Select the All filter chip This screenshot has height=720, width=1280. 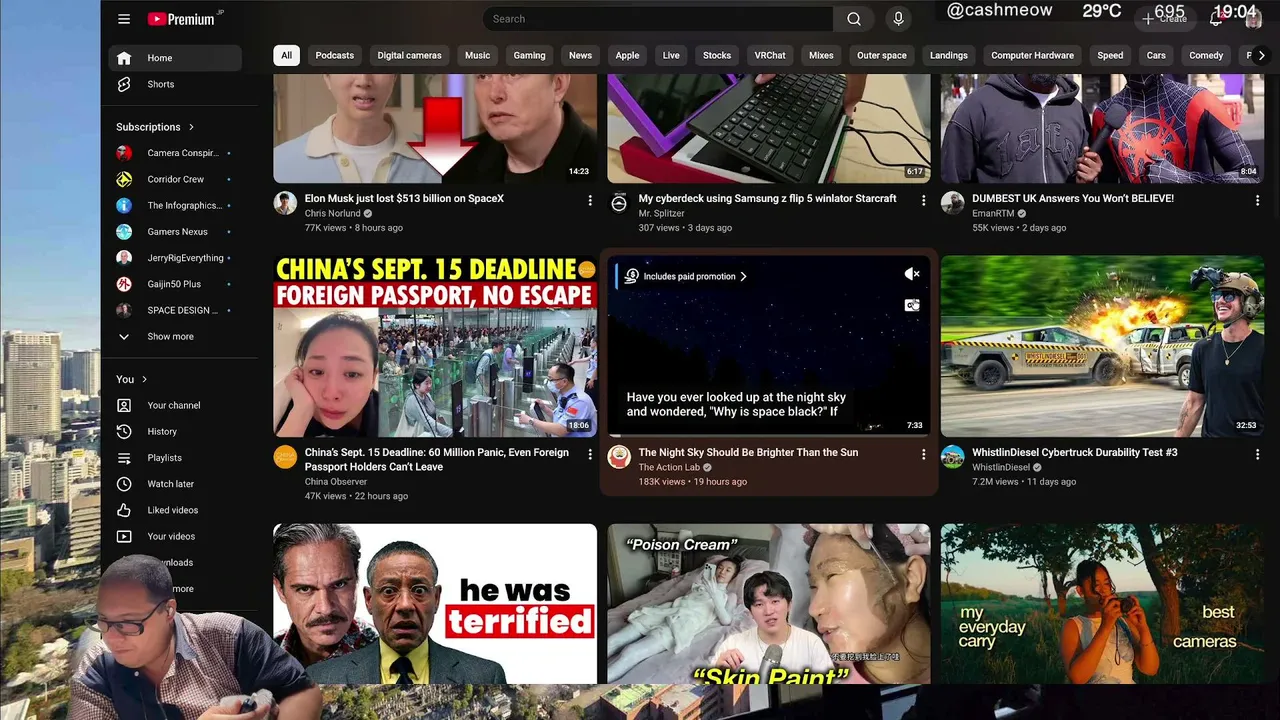(x=286, y=55)
